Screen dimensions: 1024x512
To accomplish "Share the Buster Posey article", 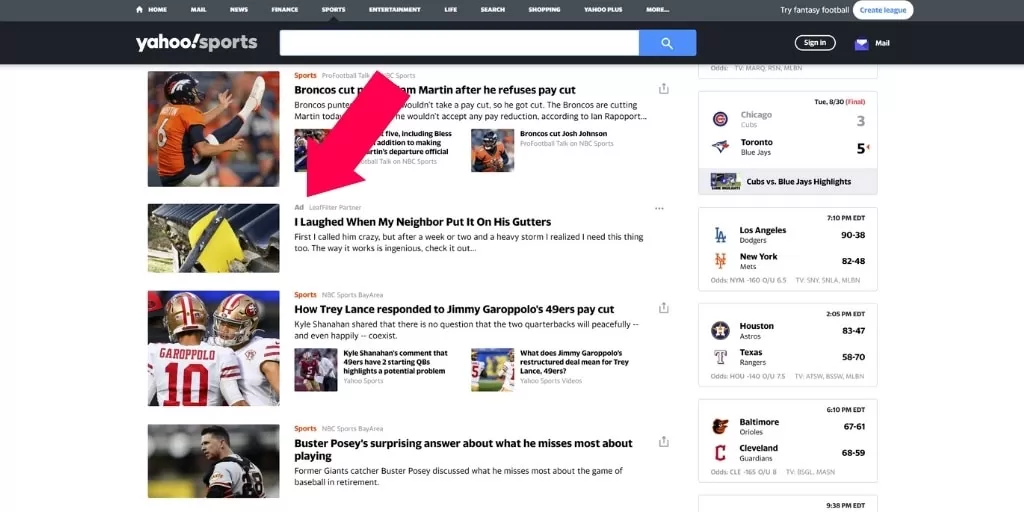I will click(x=664, y=442).
